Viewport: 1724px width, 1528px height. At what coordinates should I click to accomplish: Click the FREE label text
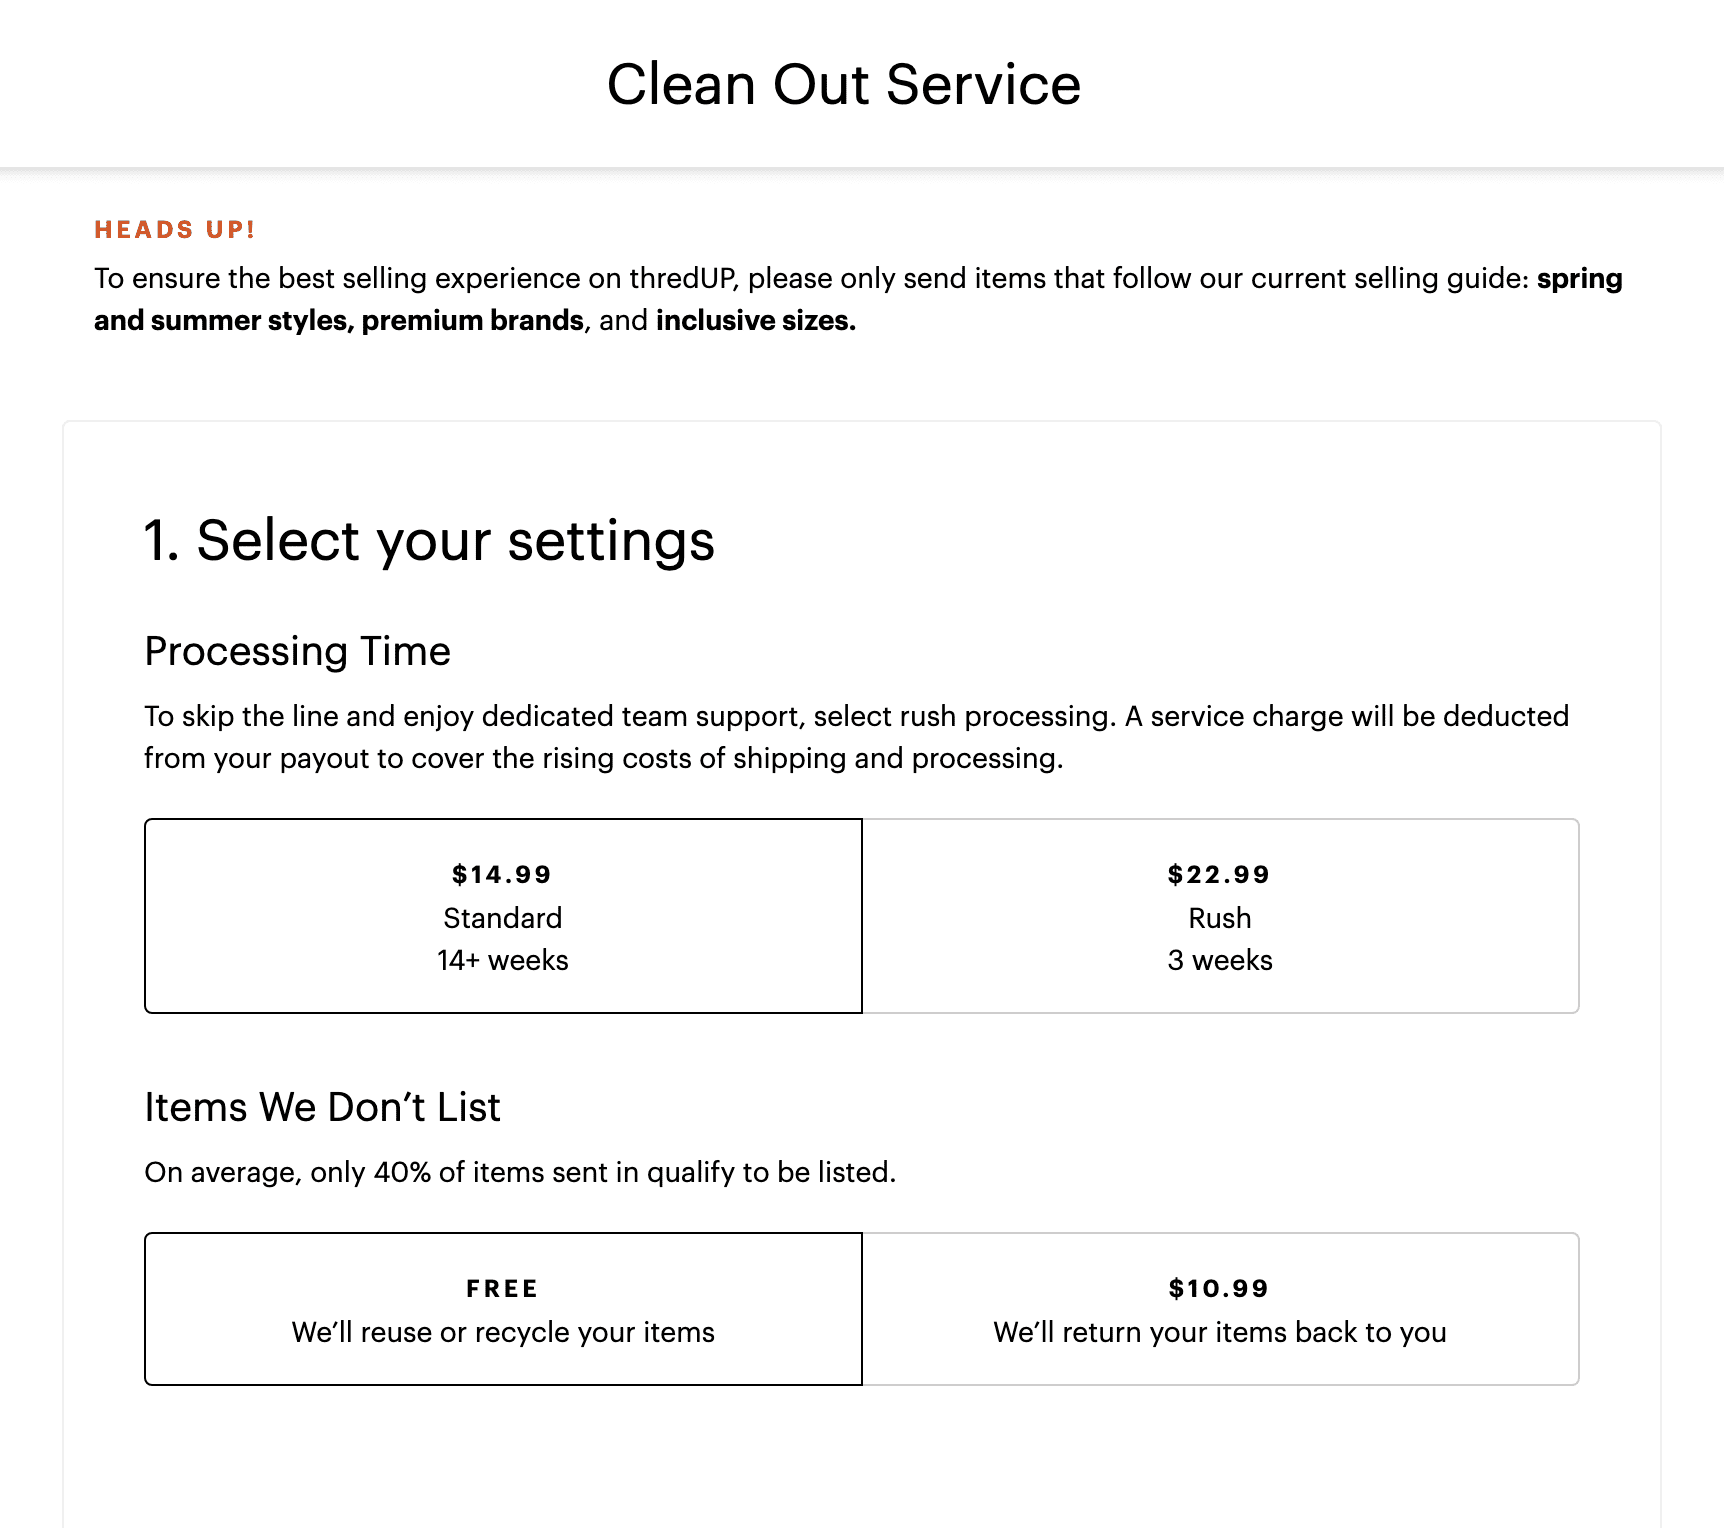pos(502,1288)
